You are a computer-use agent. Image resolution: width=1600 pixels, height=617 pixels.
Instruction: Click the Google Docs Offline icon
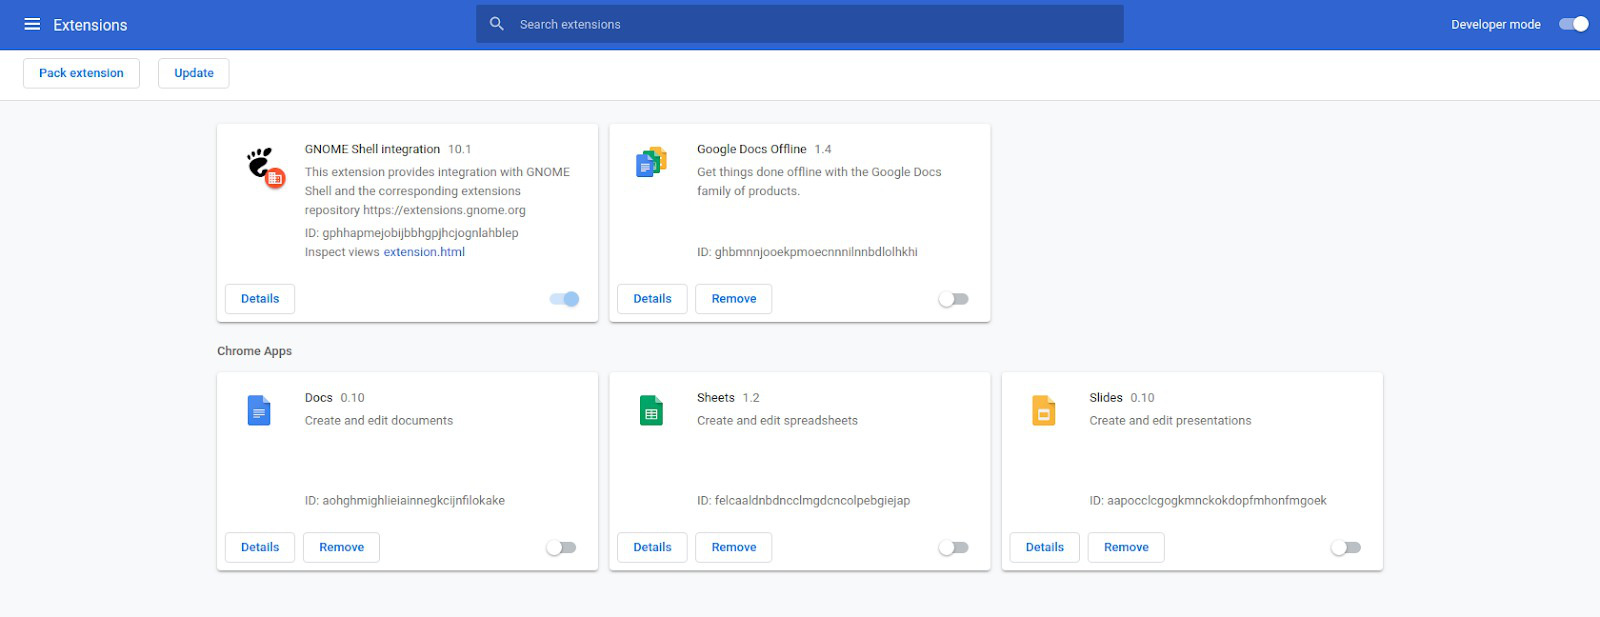tap(651, 162)
